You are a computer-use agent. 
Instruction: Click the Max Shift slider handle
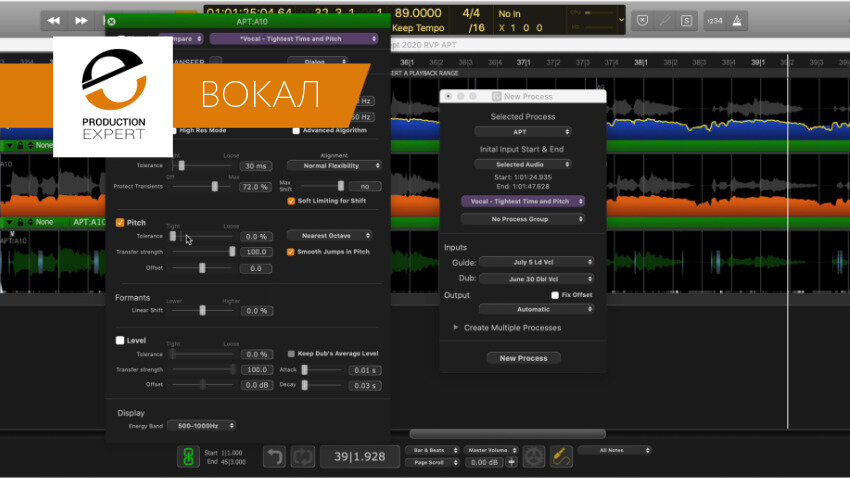coord(341,186)
